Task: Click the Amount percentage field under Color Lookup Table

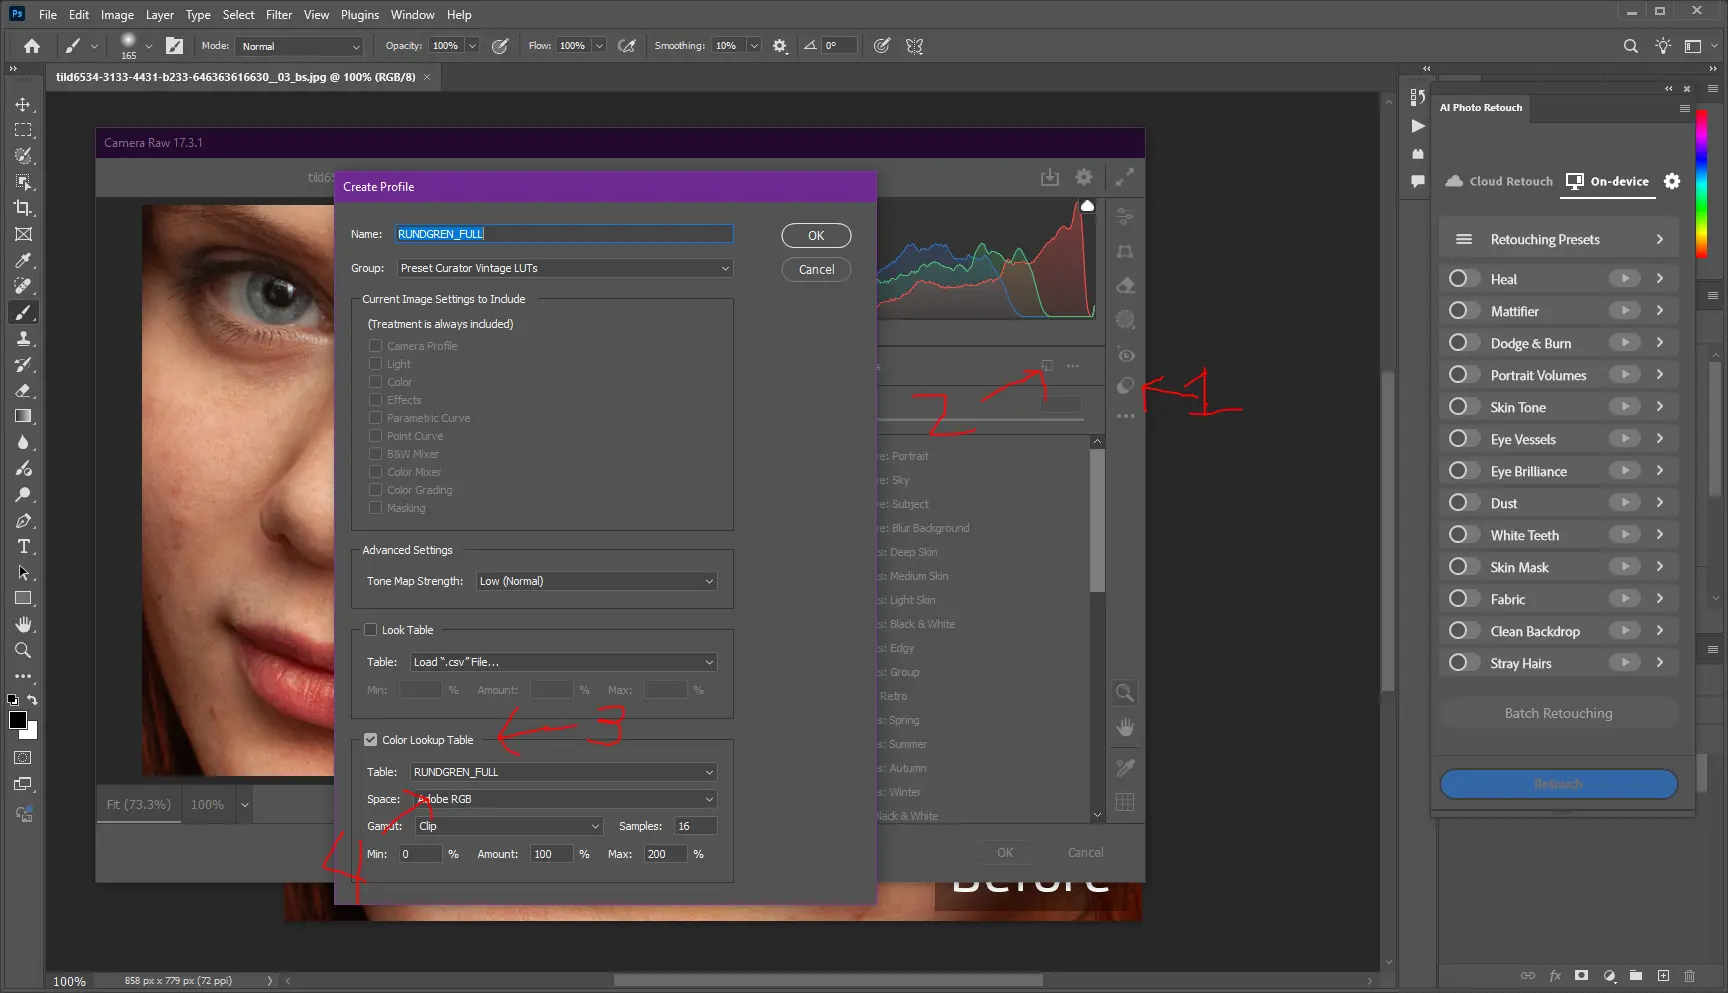Action: pos(551,854)
